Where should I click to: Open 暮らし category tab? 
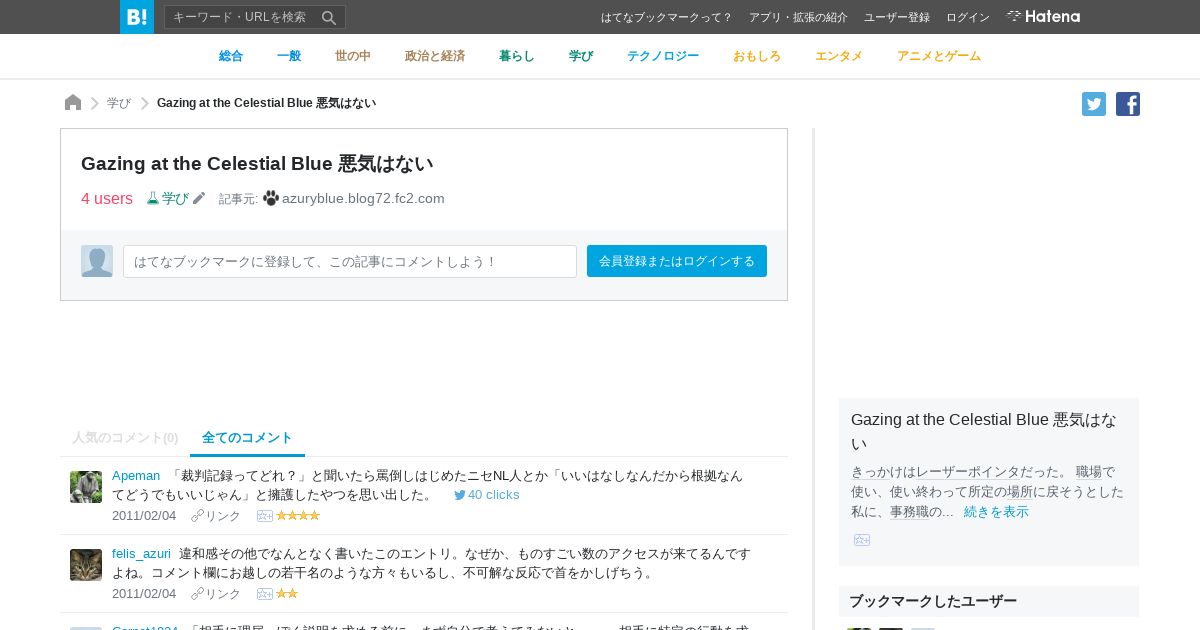coord(517,56)
